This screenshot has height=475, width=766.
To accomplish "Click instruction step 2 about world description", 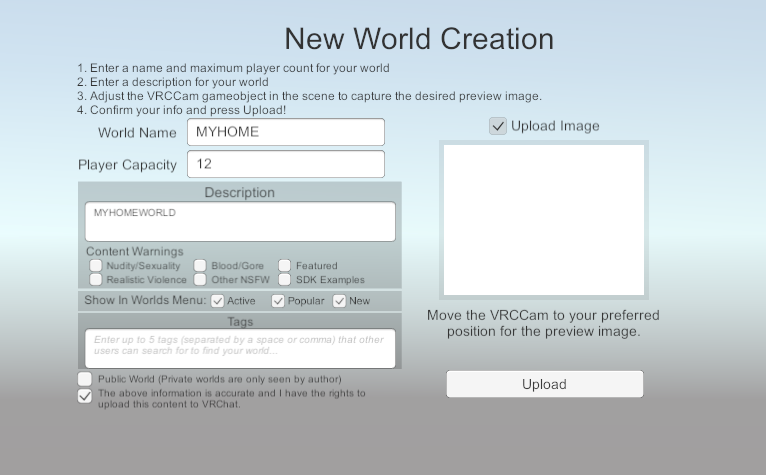I will point(172,82).
